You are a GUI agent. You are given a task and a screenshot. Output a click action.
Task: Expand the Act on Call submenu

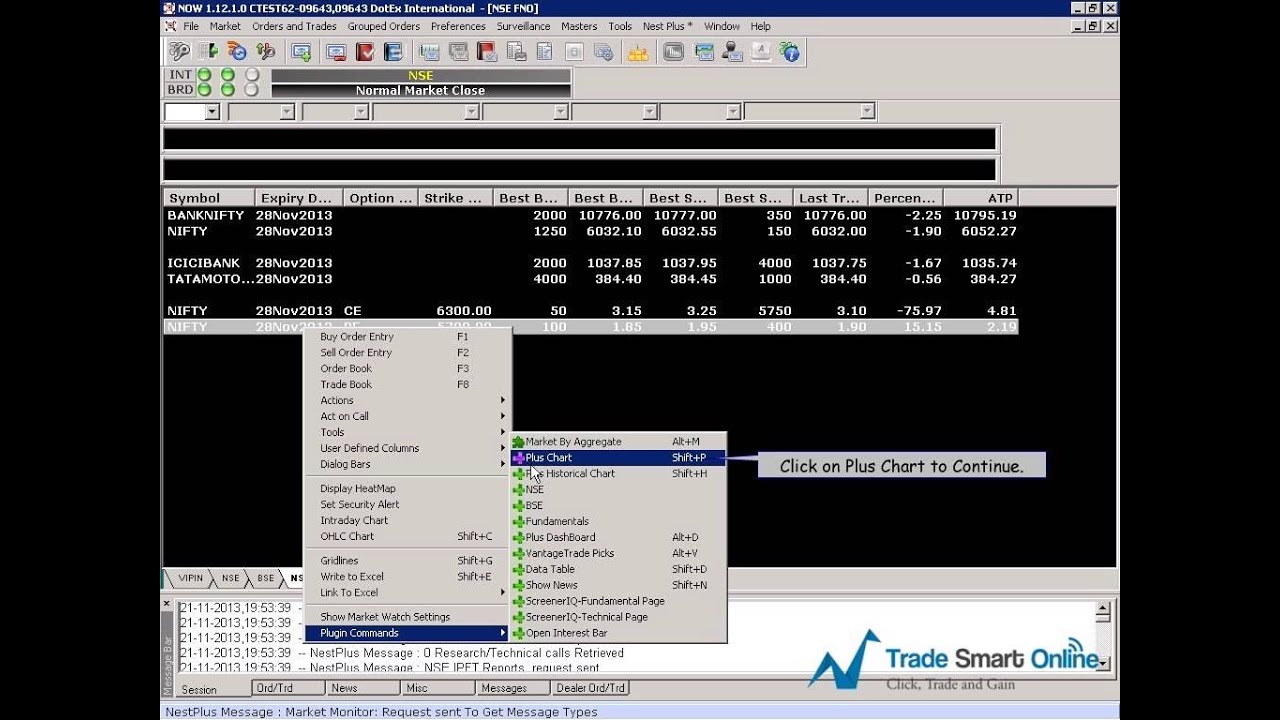coord(407,417)
